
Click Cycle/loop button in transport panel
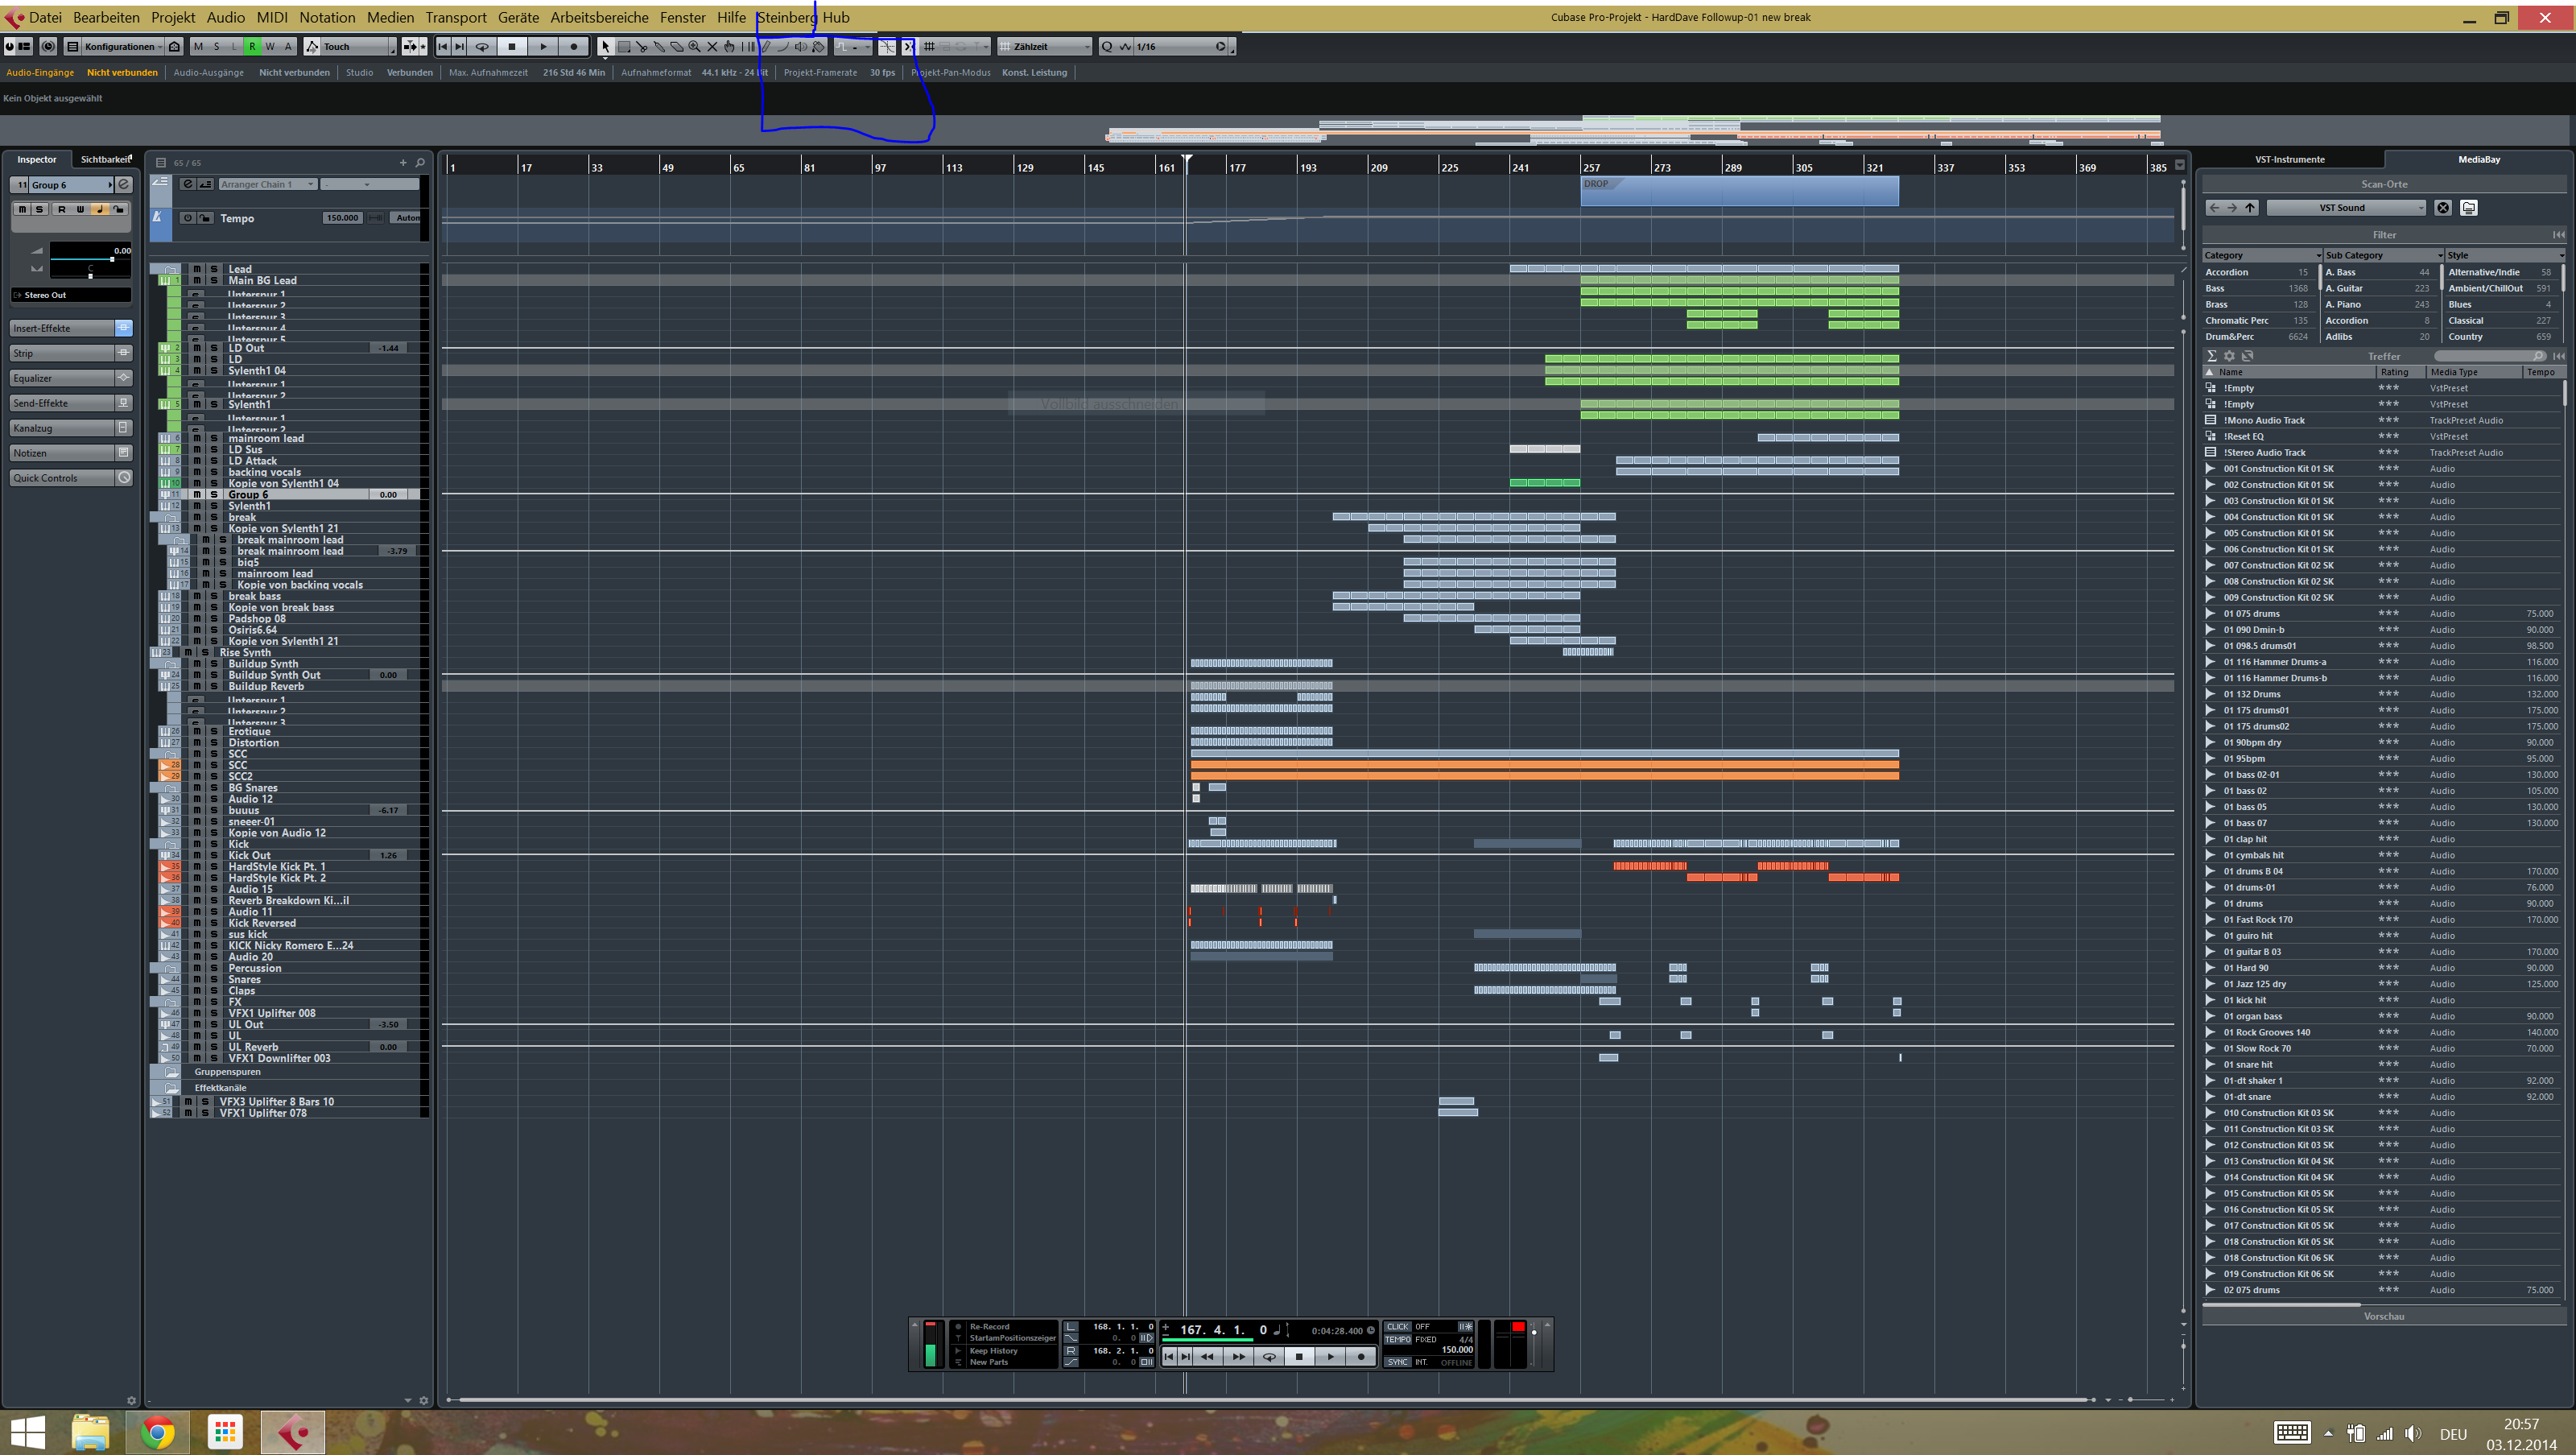[1269, 1357]
